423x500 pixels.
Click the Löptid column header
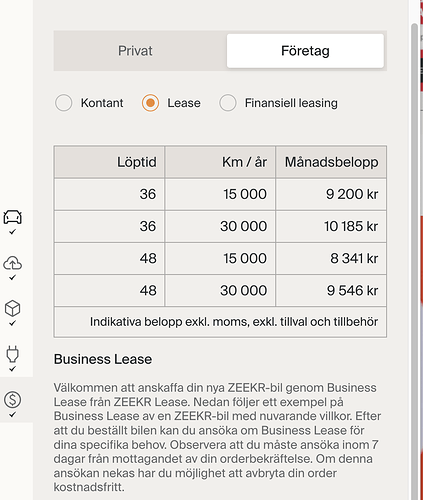(109, 162)
